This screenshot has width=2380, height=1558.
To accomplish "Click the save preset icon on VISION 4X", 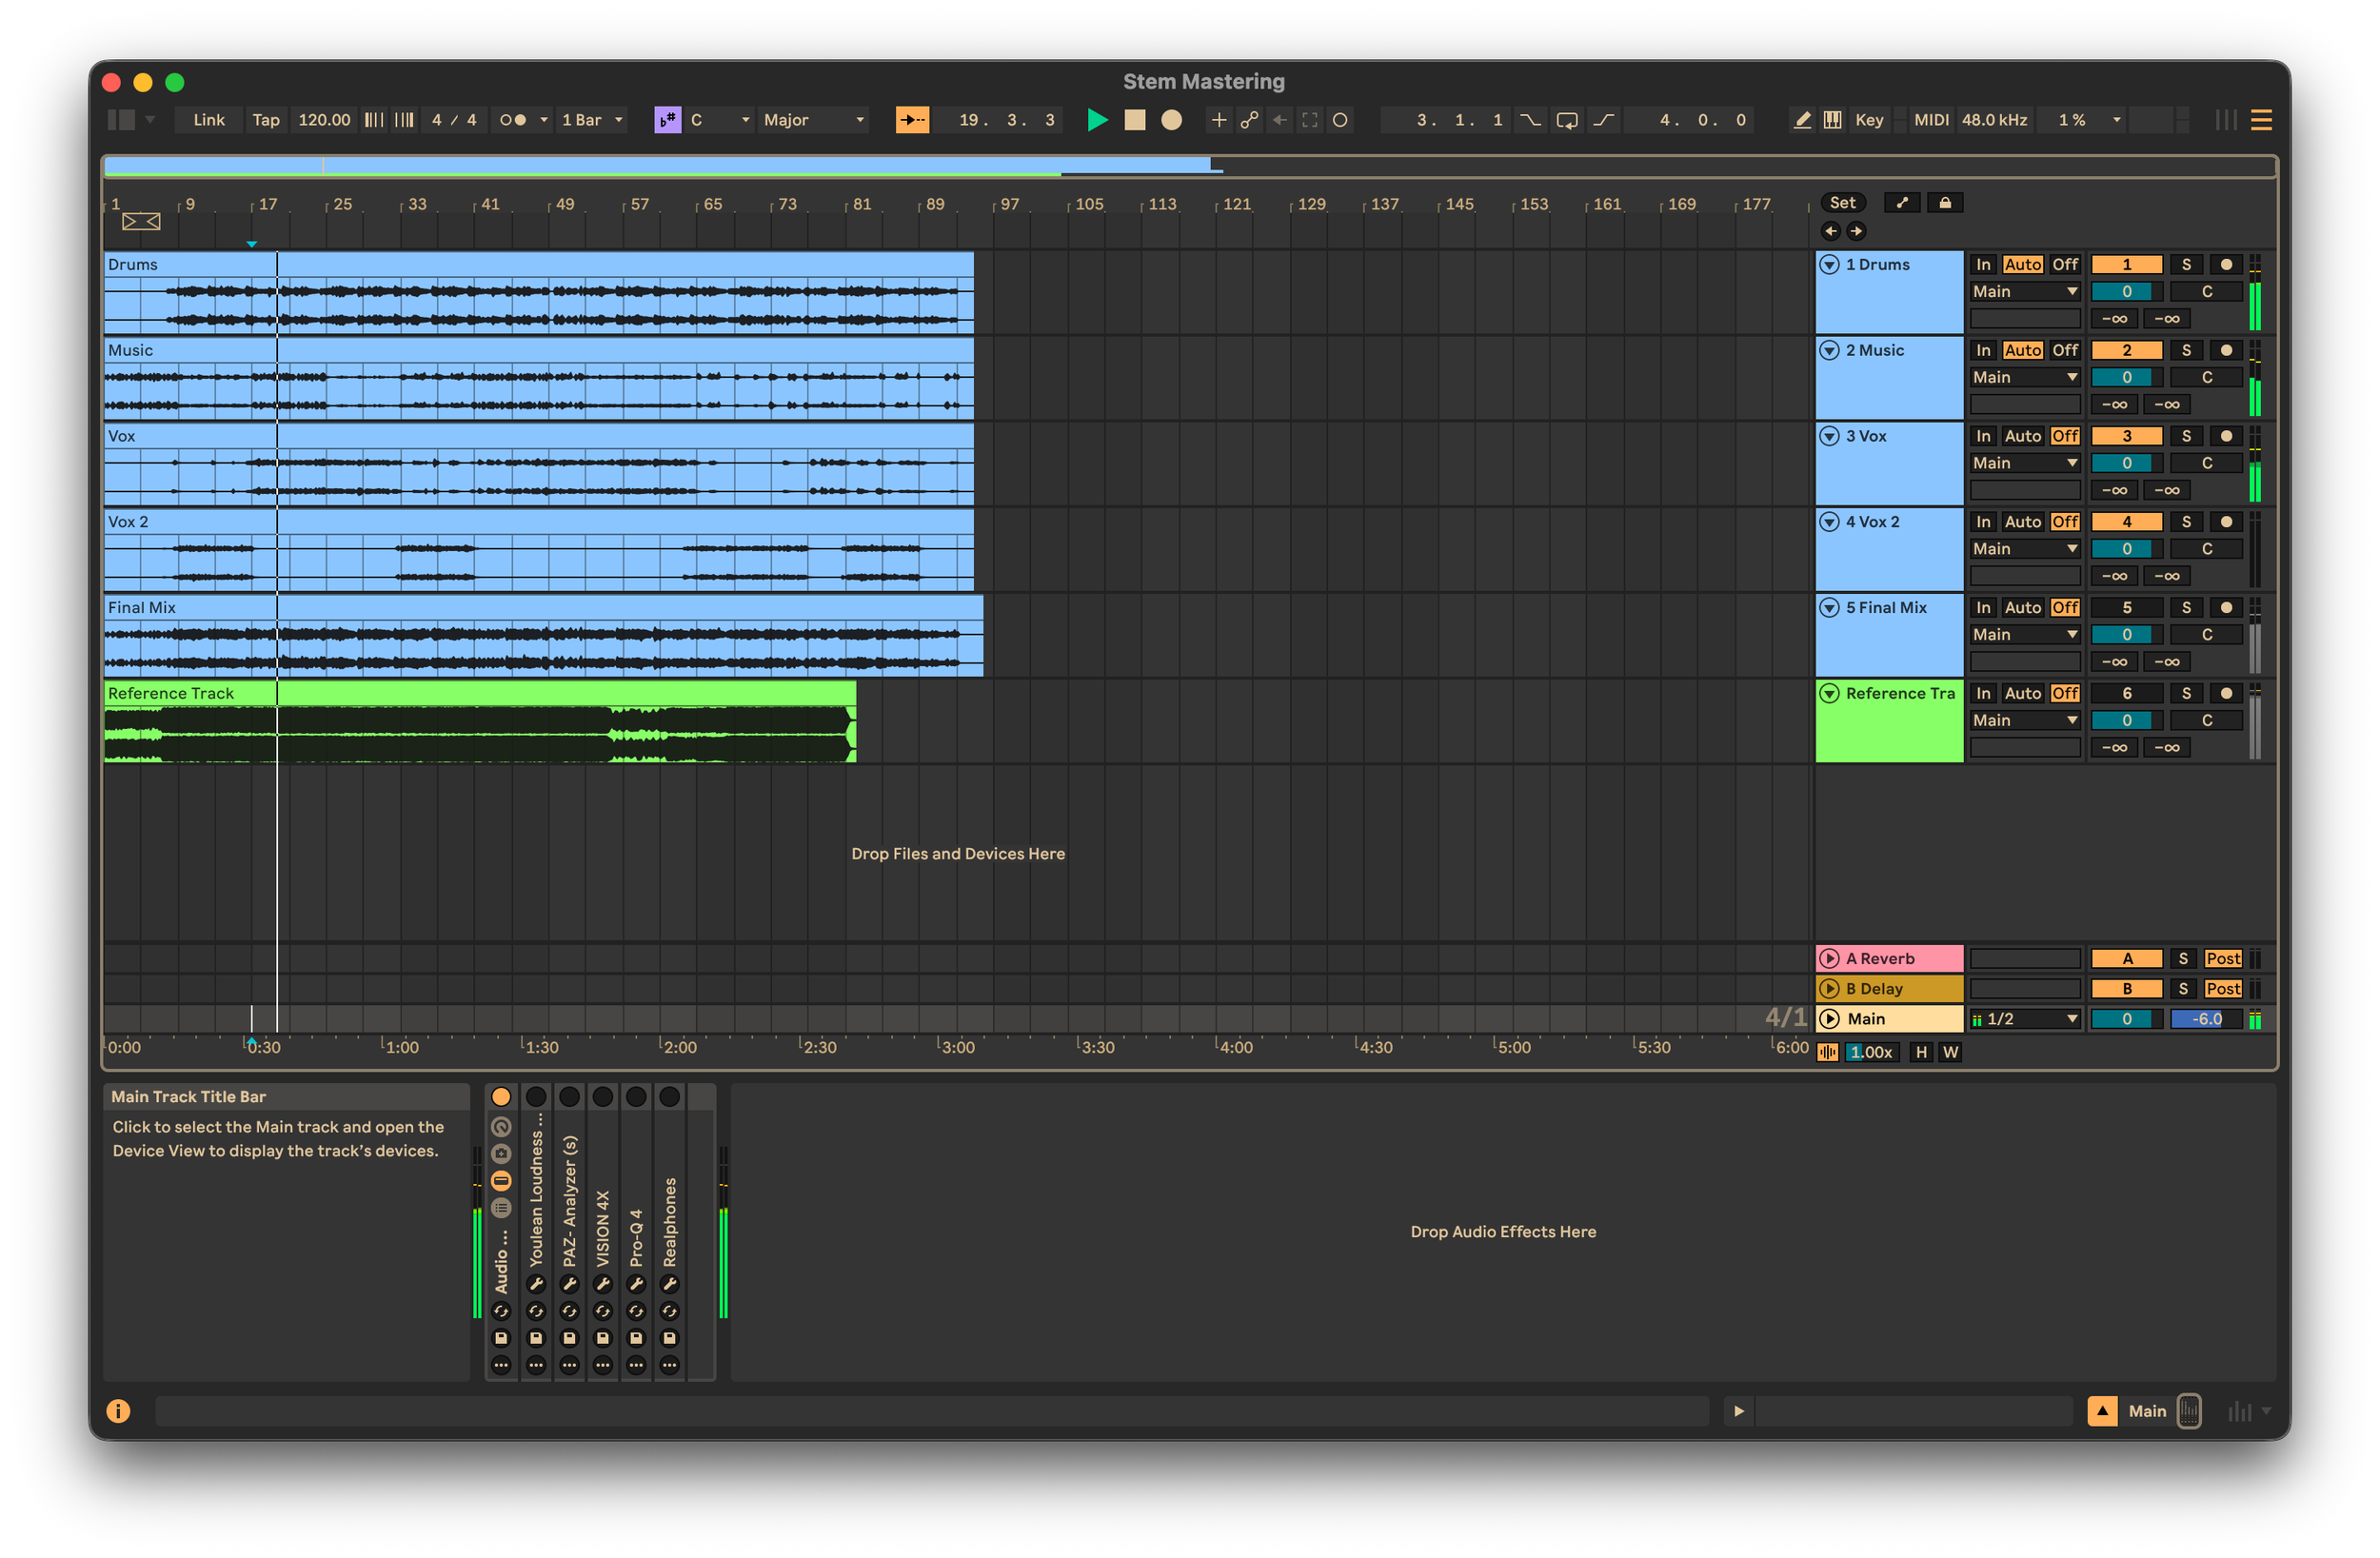I will [x=603, y=1338].
